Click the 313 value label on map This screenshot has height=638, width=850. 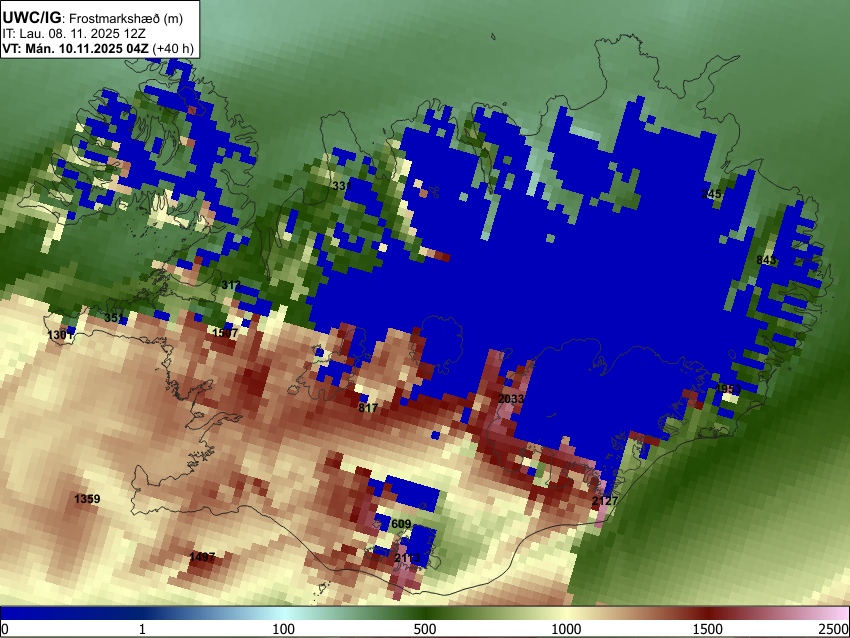231,285
